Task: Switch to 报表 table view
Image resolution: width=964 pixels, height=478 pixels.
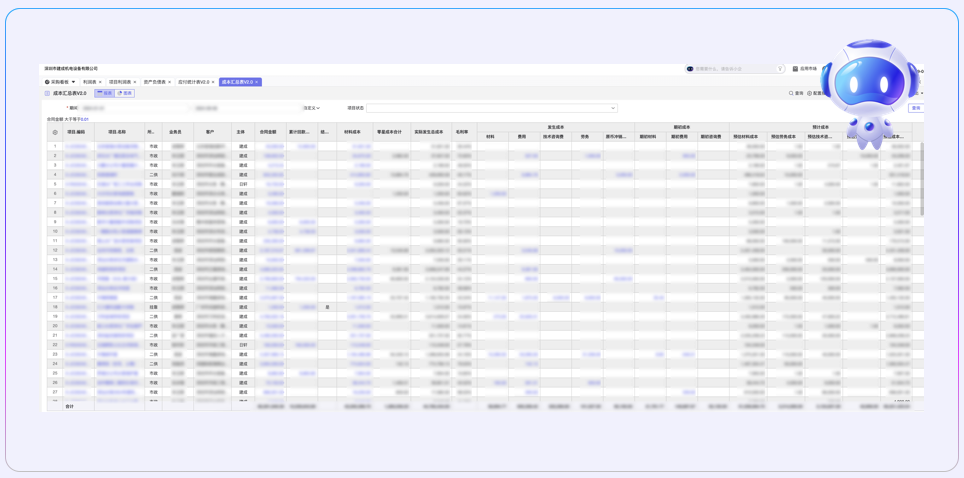Action: coord(104,93)
